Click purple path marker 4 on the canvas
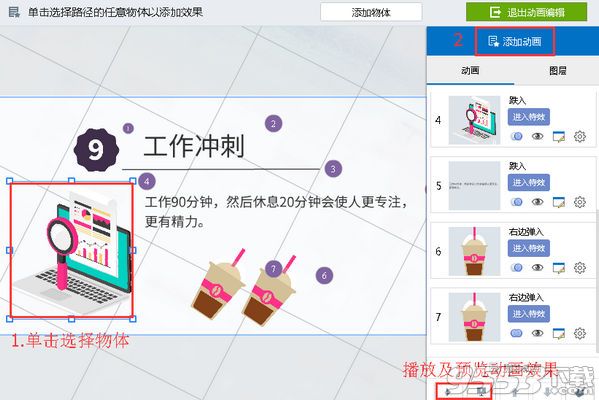Image resolution: width=599 pixels, height=400 pixels. click(147, 181)
